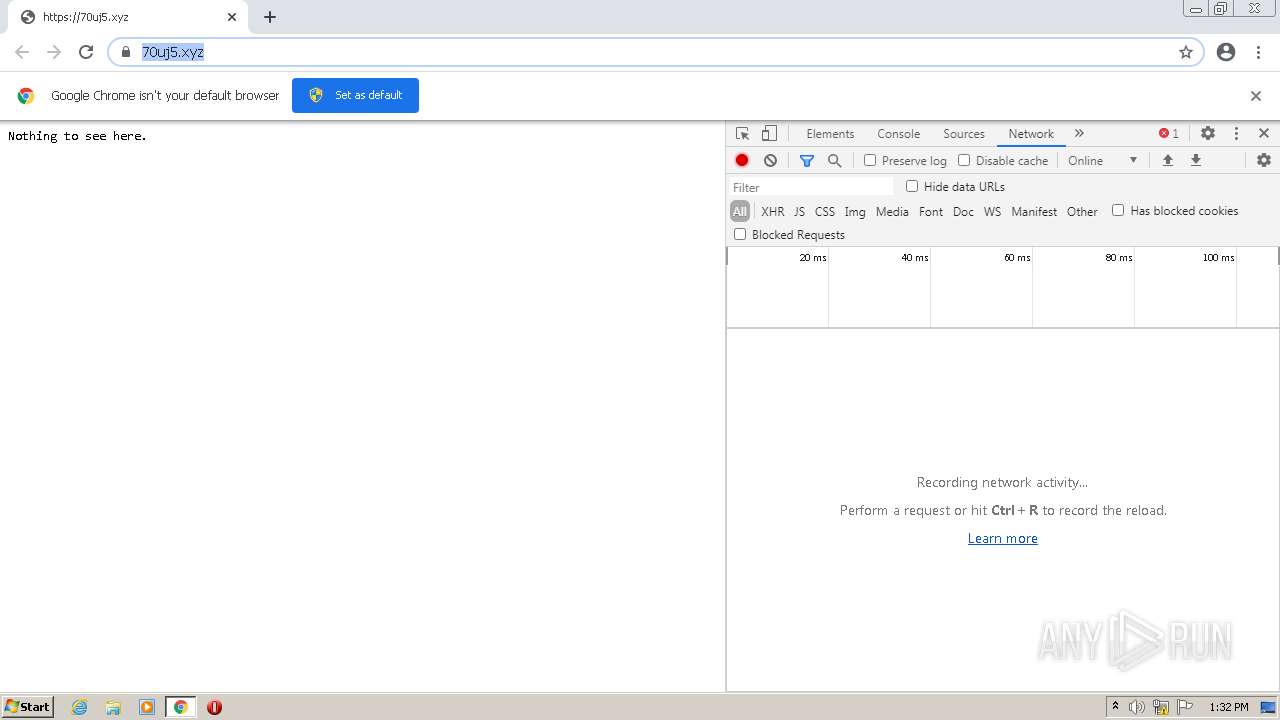
Task: Open the Chrome three-dot menu
Action: pos(1258,52)
